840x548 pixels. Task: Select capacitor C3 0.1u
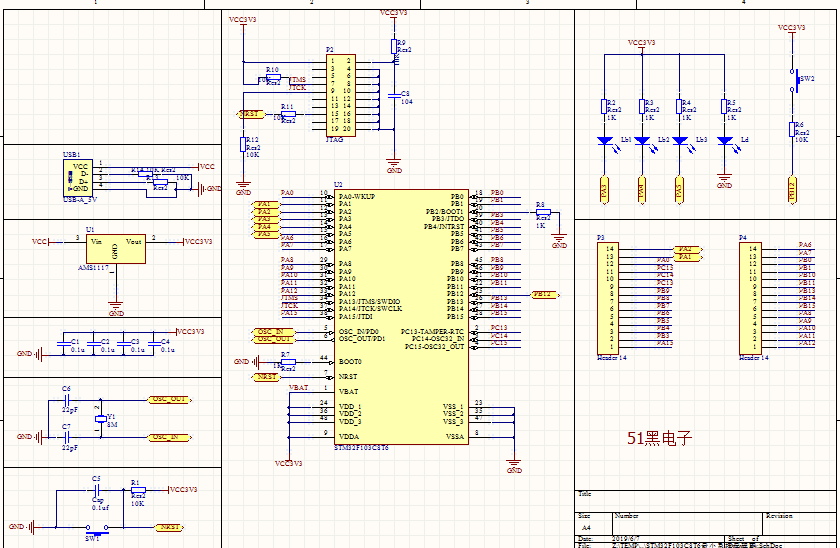click(123, 343)
